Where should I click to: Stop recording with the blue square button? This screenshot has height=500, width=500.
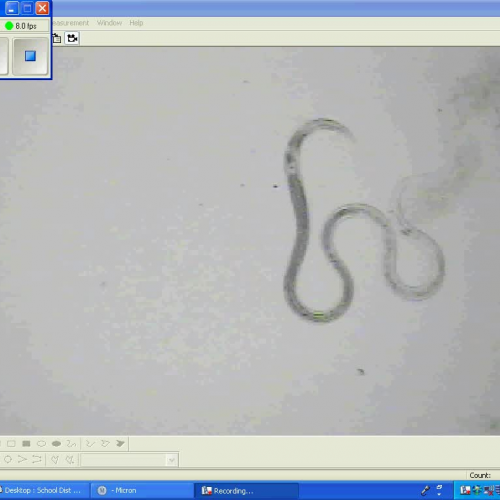click(x=30, y=56)
